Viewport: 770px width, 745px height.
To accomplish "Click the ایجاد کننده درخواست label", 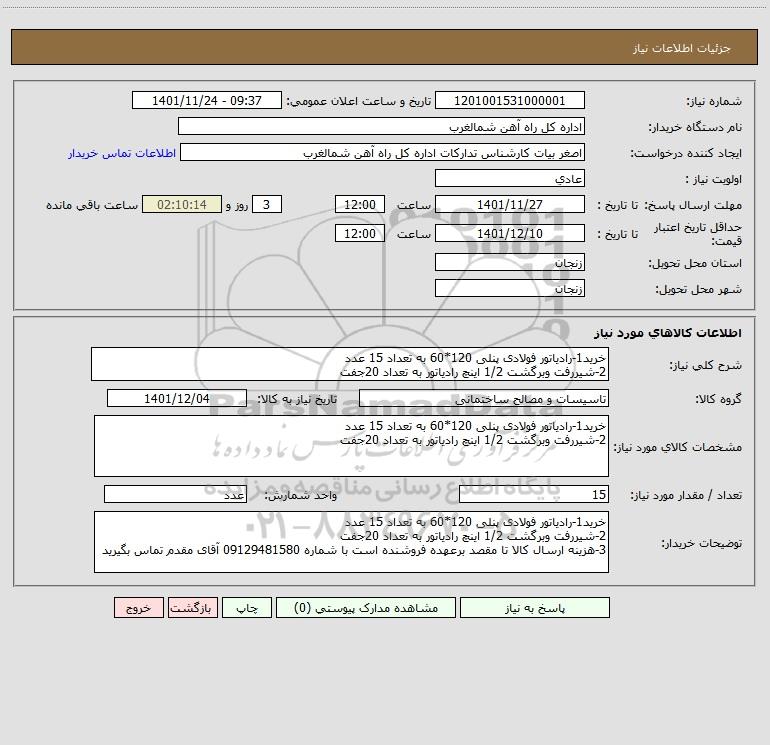I will point(686,154).
